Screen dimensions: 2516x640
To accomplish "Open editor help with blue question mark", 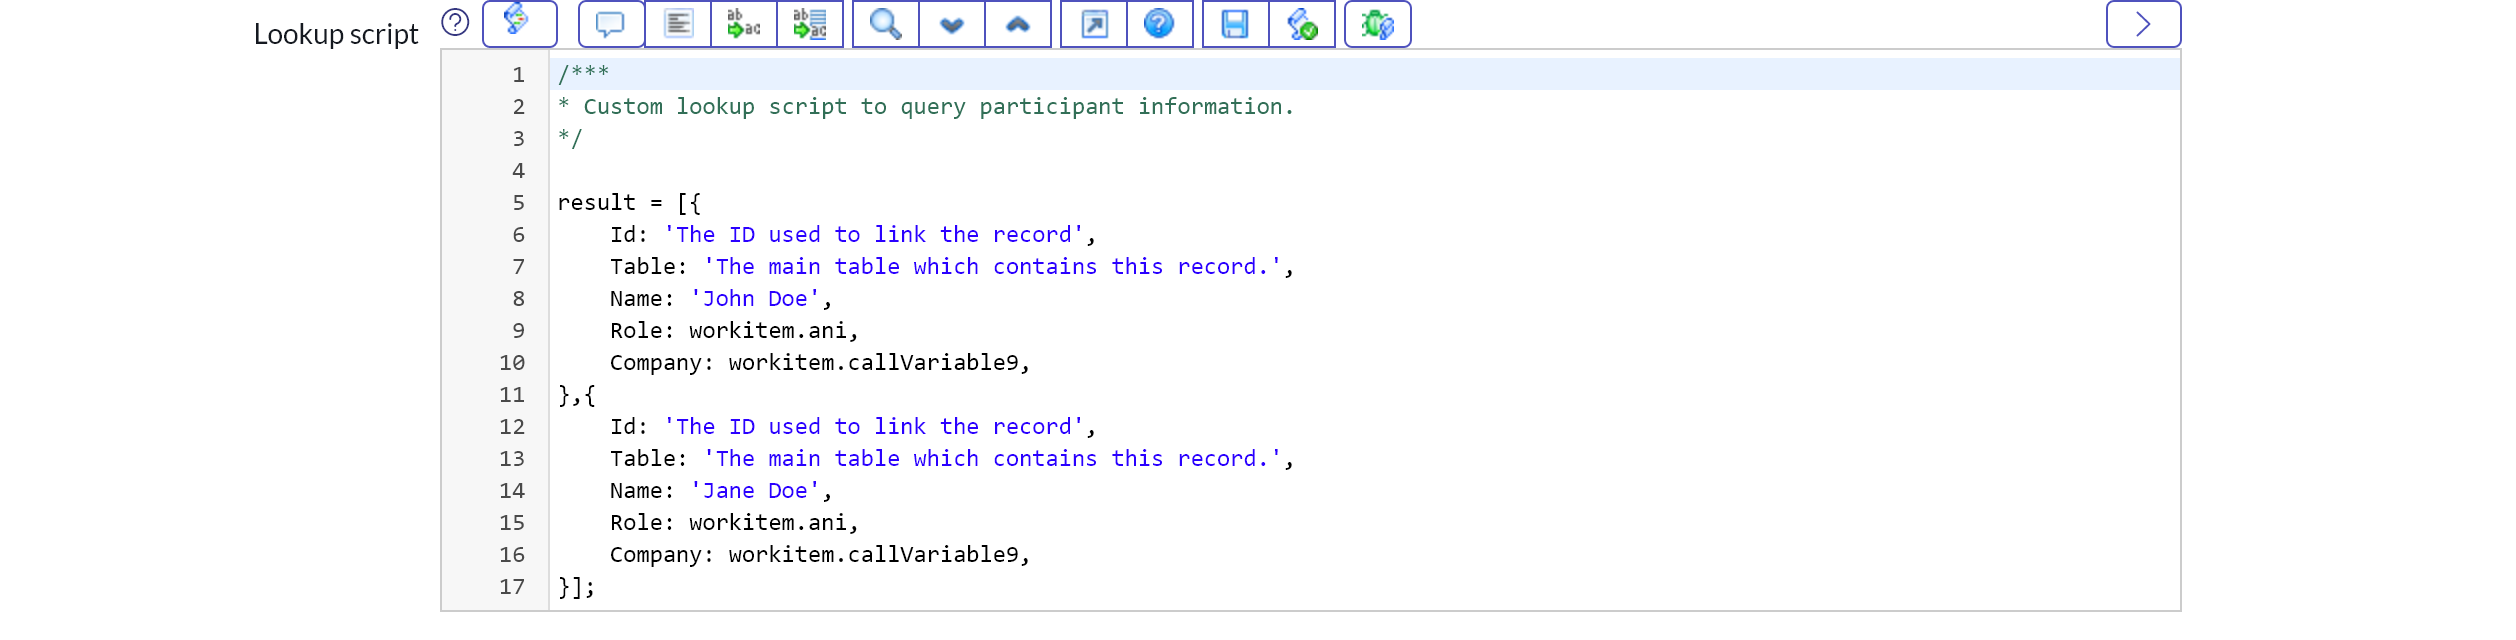I will tap(1159, 24).
